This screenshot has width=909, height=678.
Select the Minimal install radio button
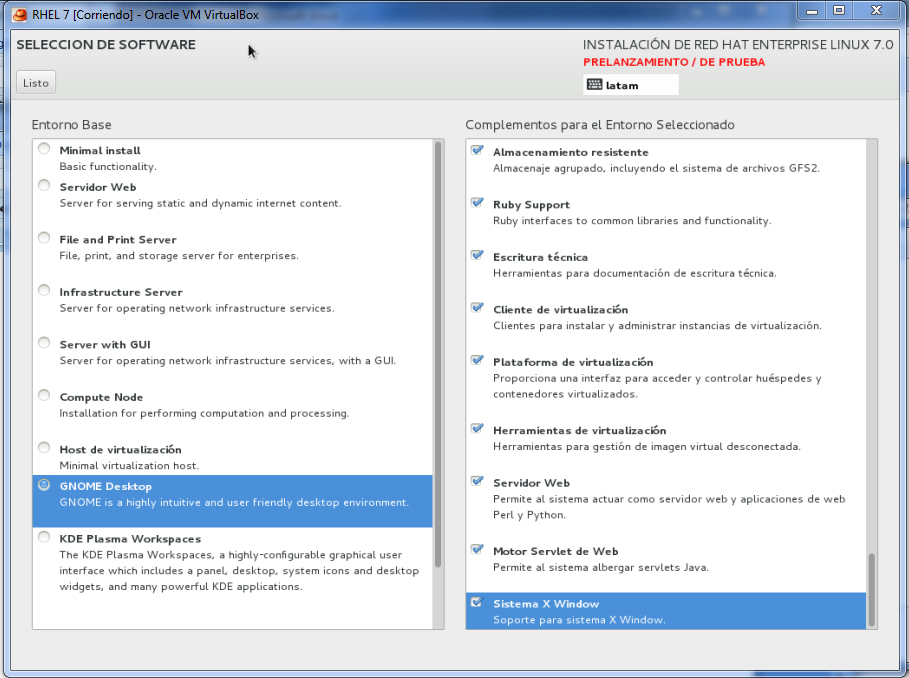point(44,148)
